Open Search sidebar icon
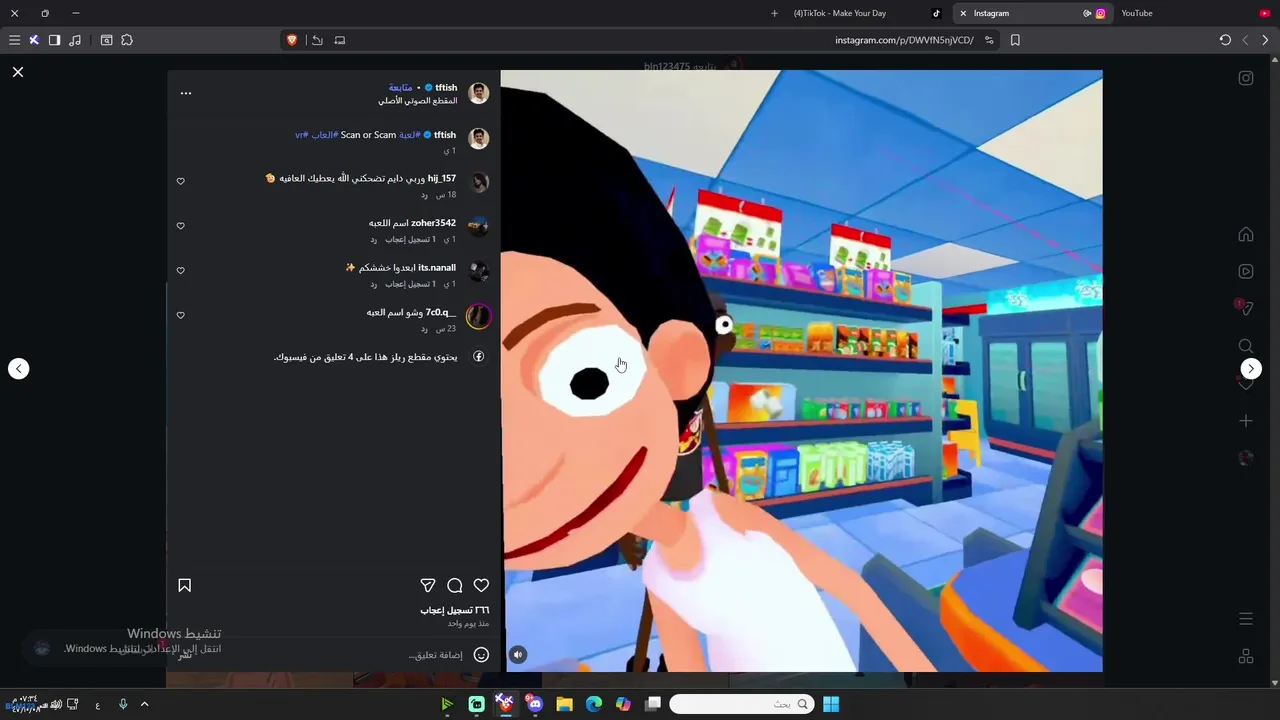The height and width of the screenshot is (720, 1280). (1246, 346)
